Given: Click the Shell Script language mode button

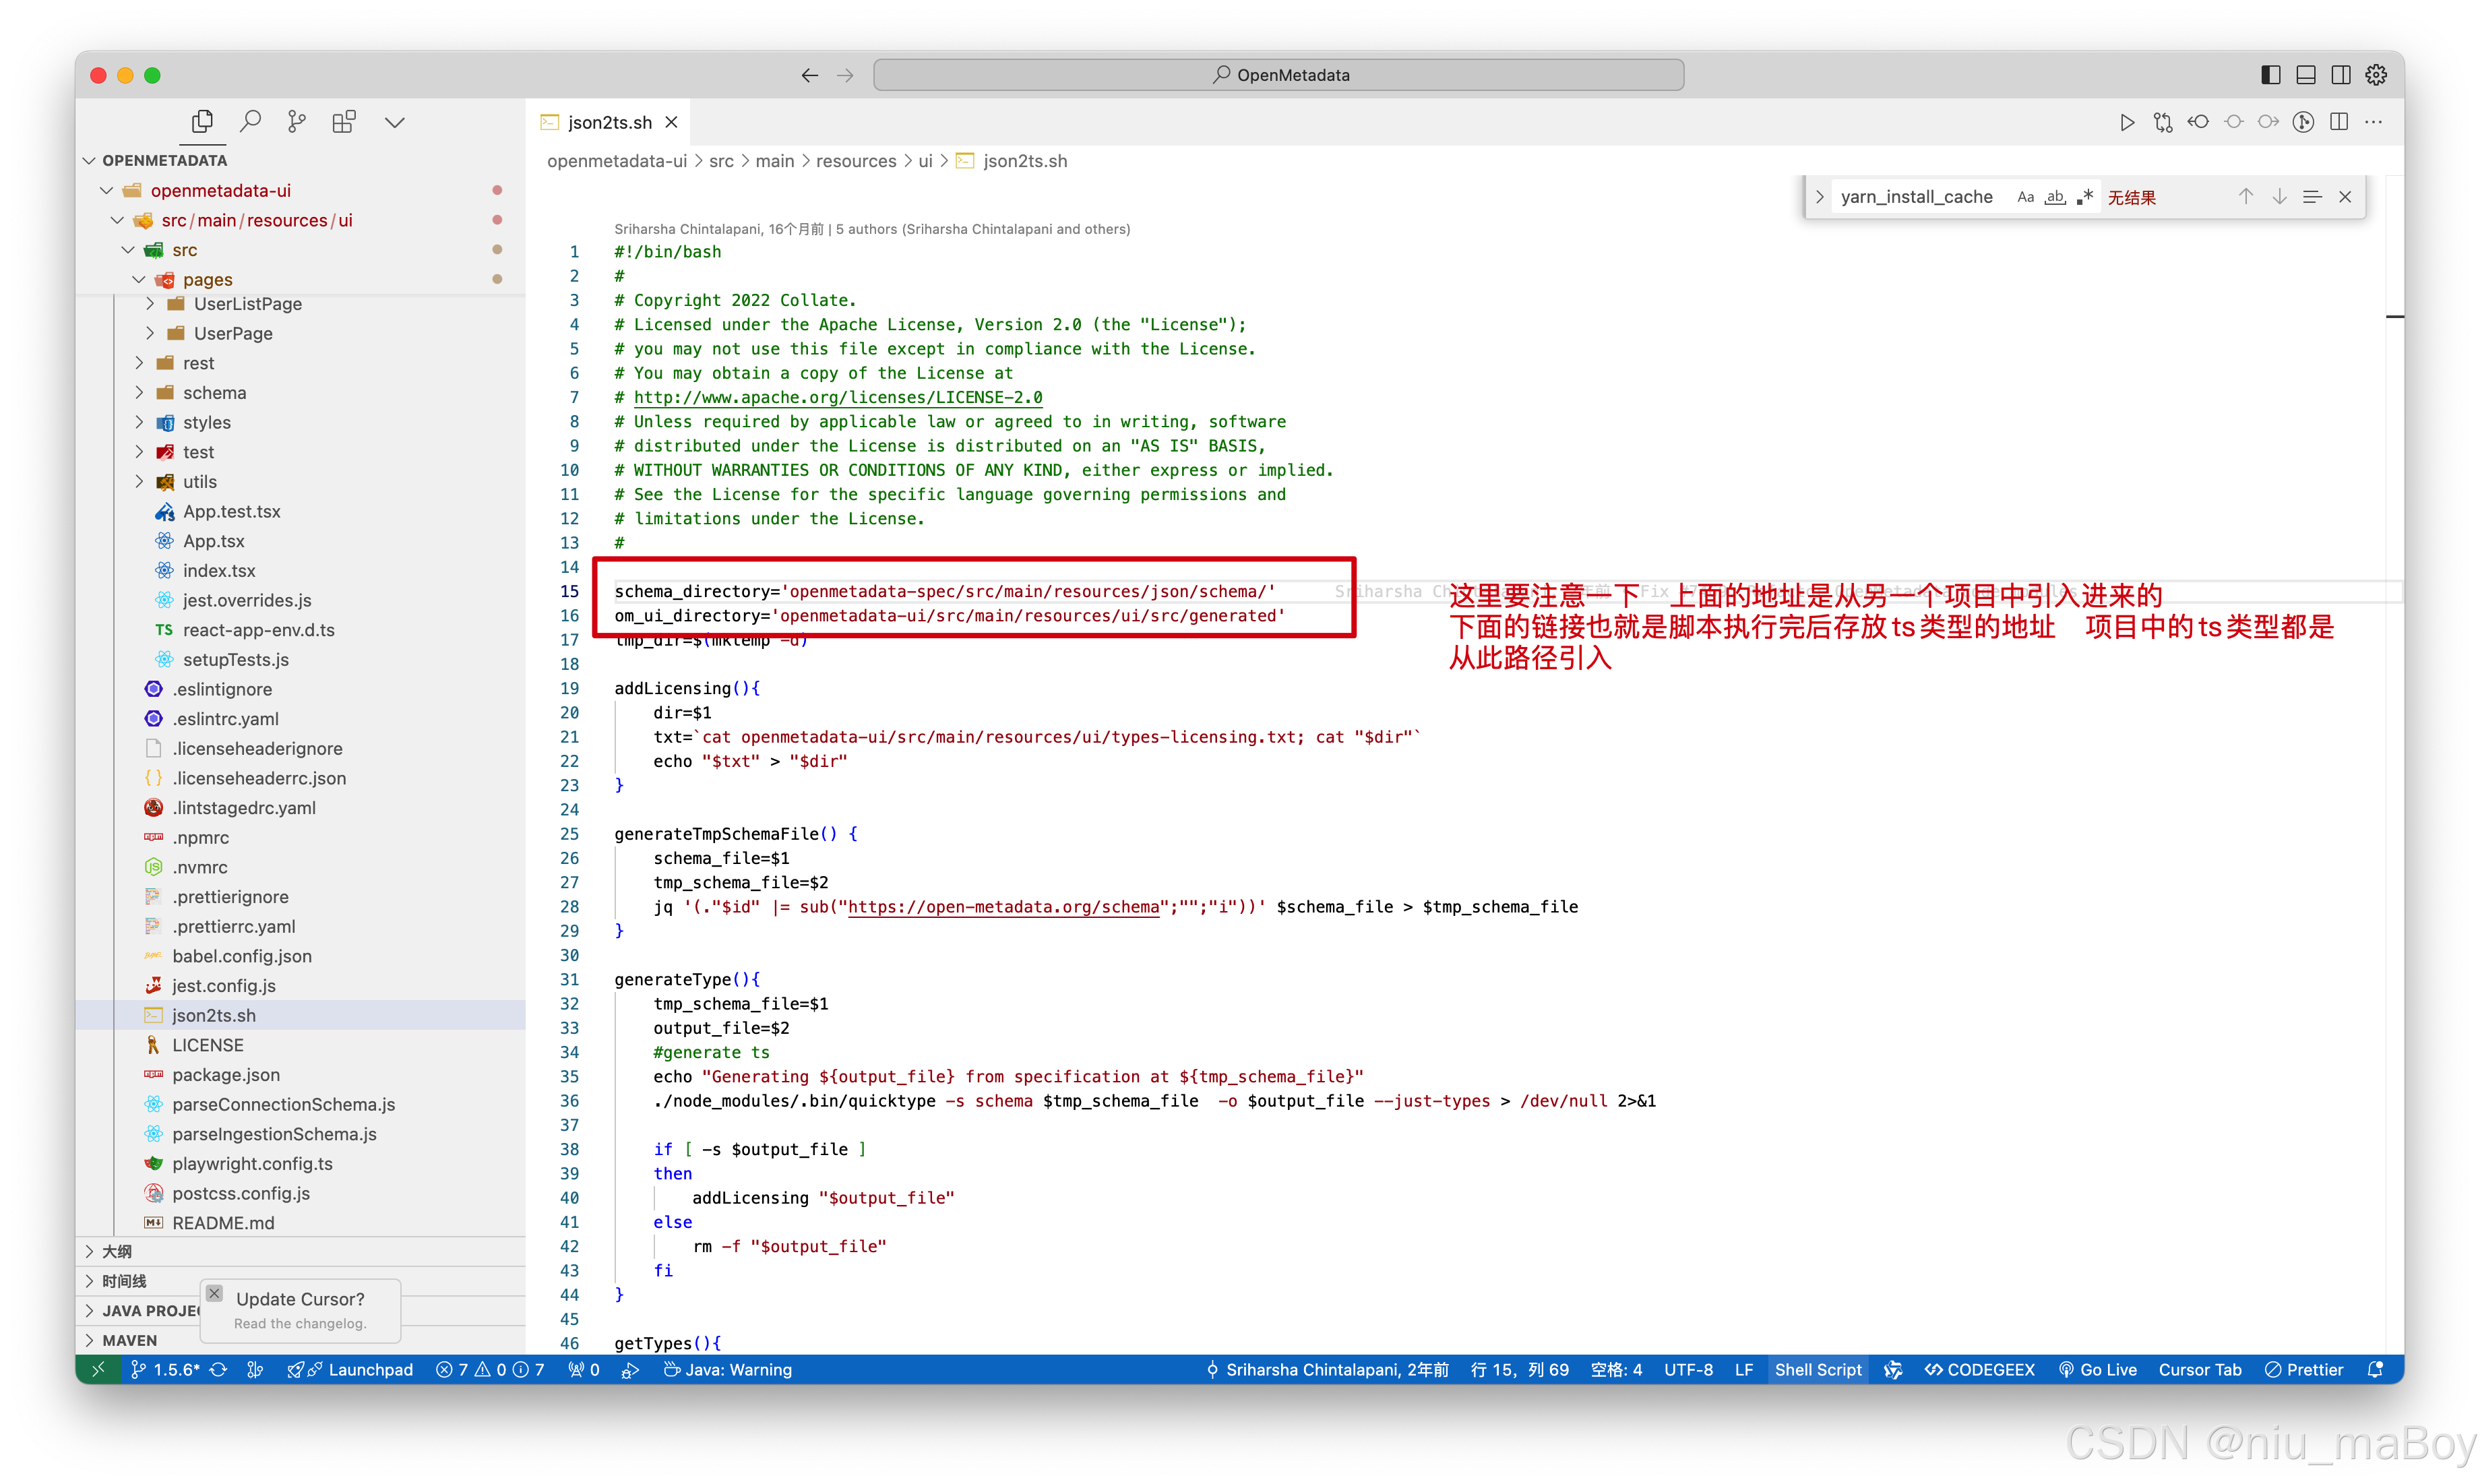Looking at the screenshot, I should coord(1817,1369).
